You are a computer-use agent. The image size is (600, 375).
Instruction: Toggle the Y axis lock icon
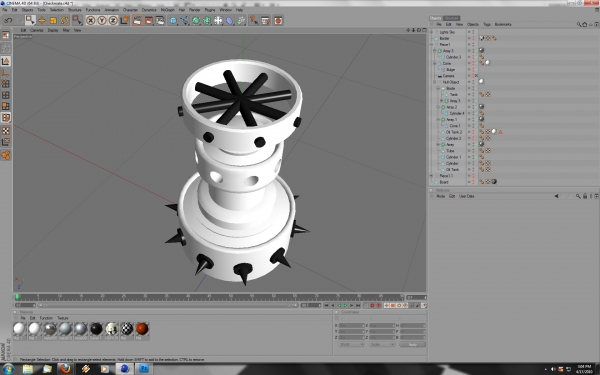coord(101,20)
